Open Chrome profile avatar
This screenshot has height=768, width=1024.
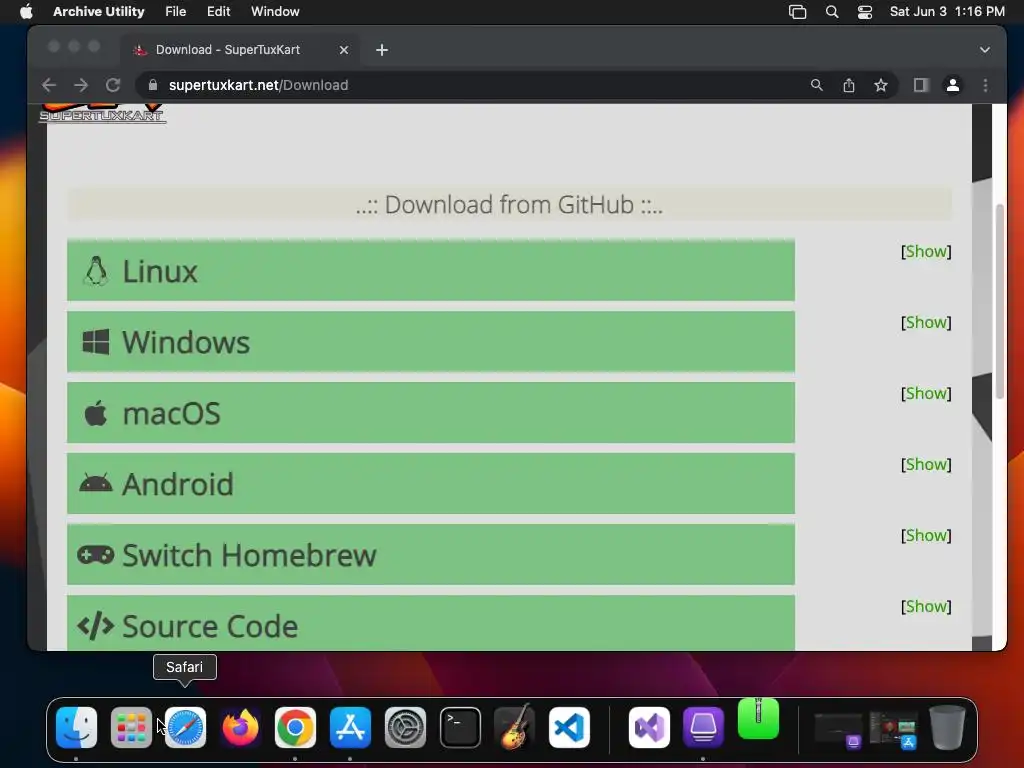click(x=953, y=85)
